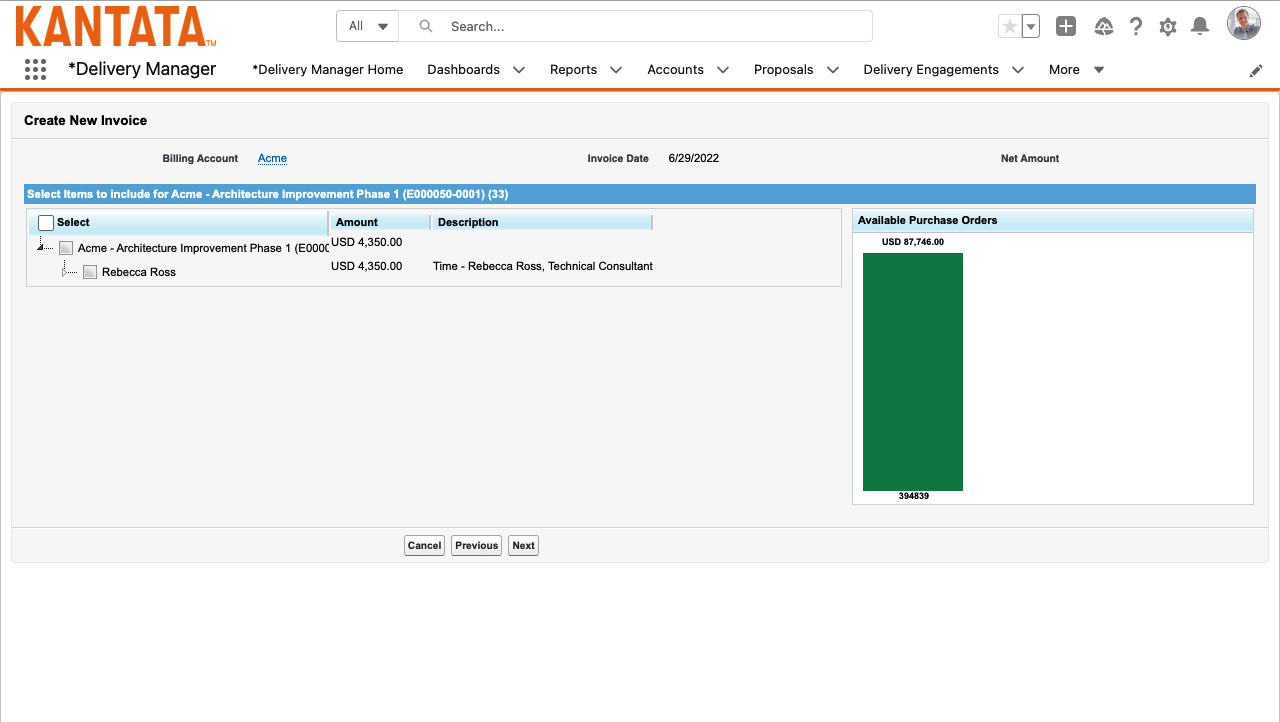Check the Rebecca Ross item checkbox

coord(90,272)
